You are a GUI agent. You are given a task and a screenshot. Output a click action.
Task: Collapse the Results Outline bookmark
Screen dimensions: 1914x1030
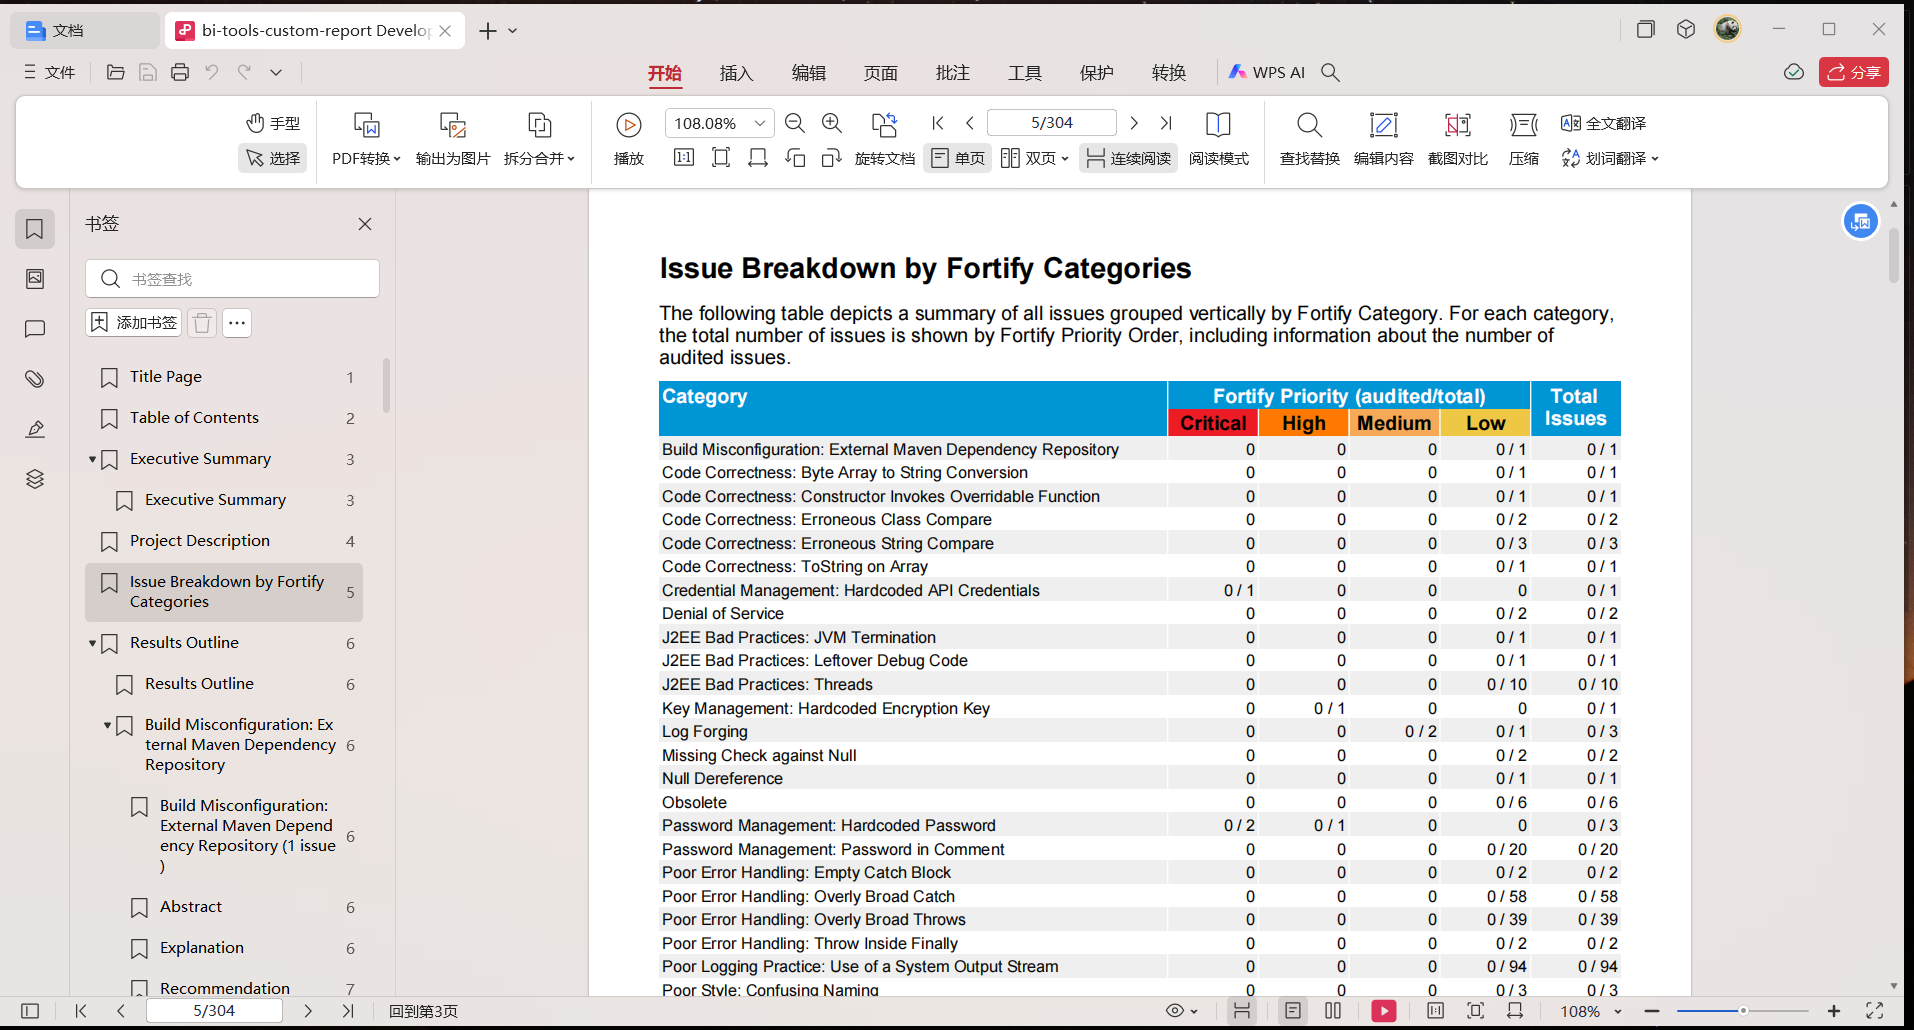coord(92,643)
